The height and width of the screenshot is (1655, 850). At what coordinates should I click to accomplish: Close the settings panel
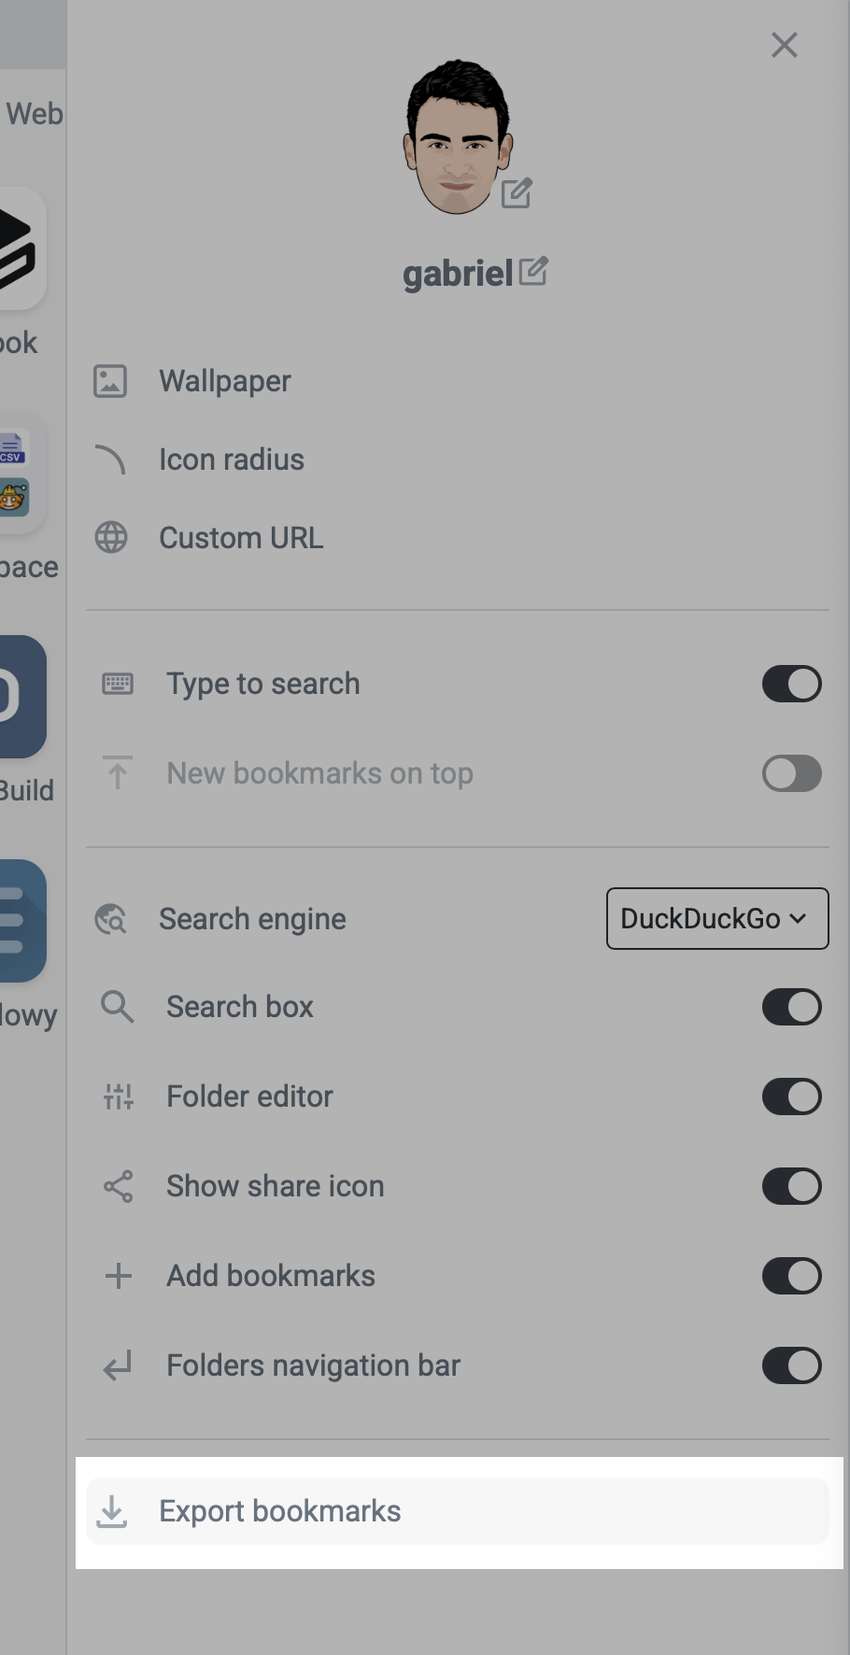pos(784,45)
